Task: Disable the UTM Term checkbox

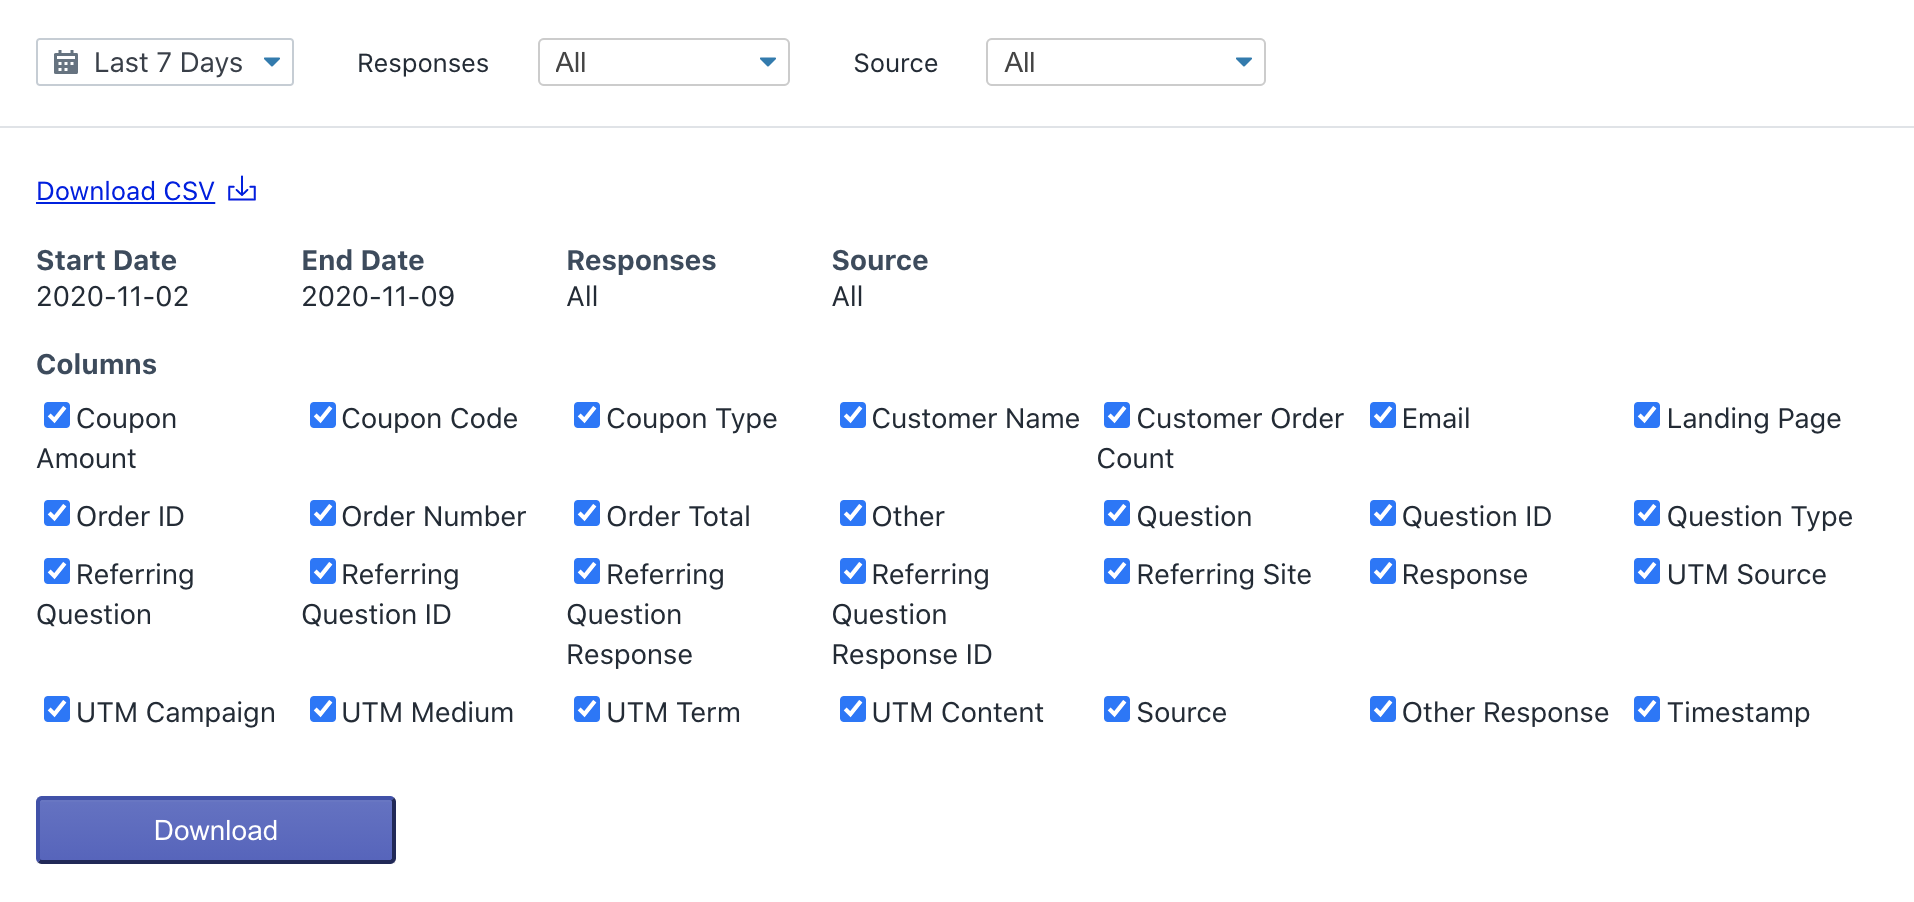Action: [x=587, y=709]
